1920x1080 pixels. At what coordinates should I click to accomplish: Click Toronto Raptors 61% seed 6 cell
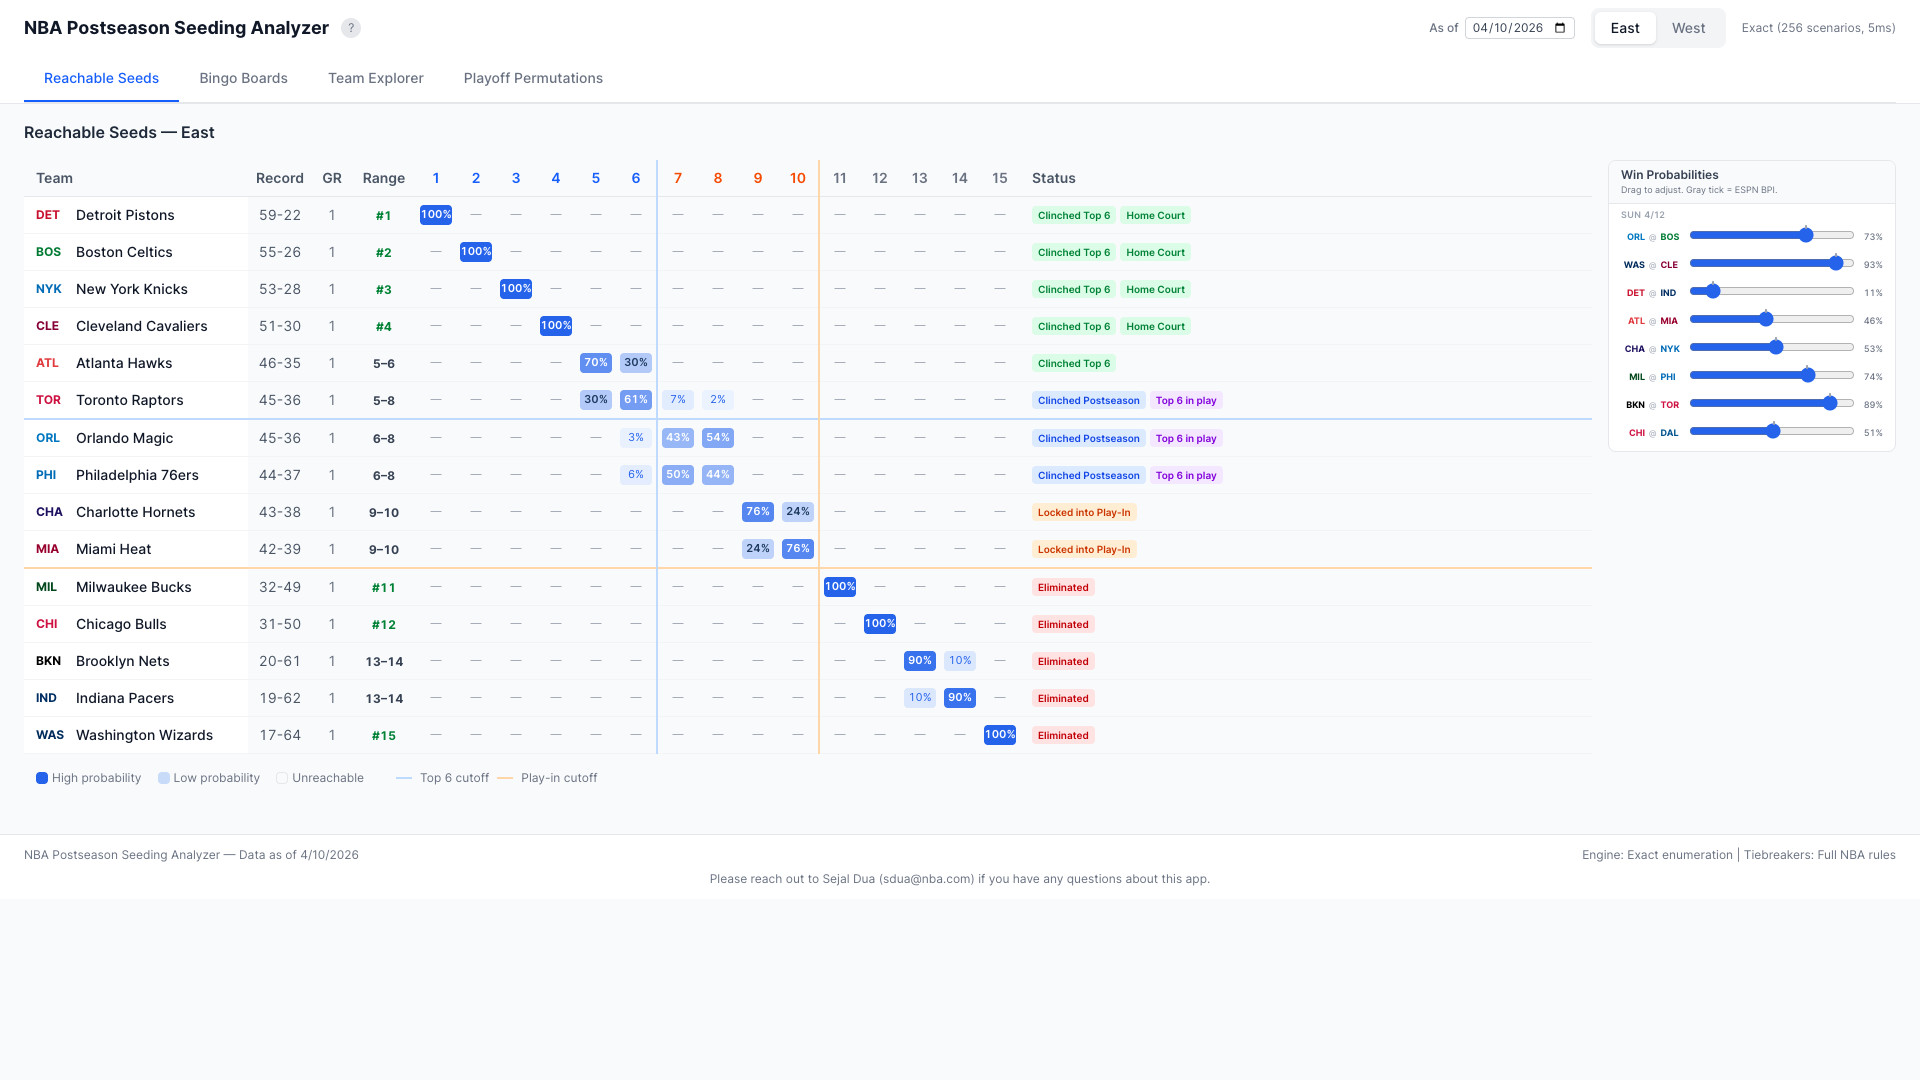click(636, 400)
